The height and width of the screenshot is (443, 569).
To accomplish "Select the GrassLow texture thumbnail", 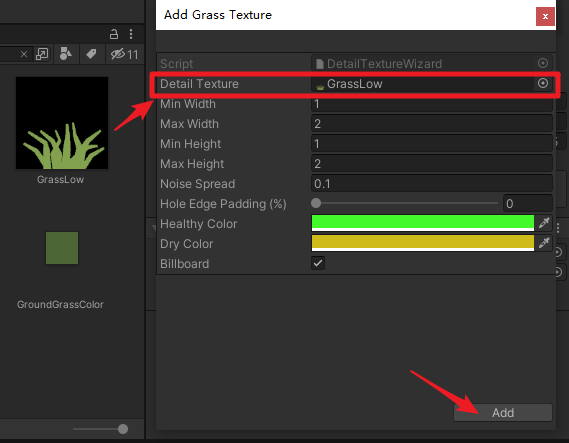I will (62, 123).
